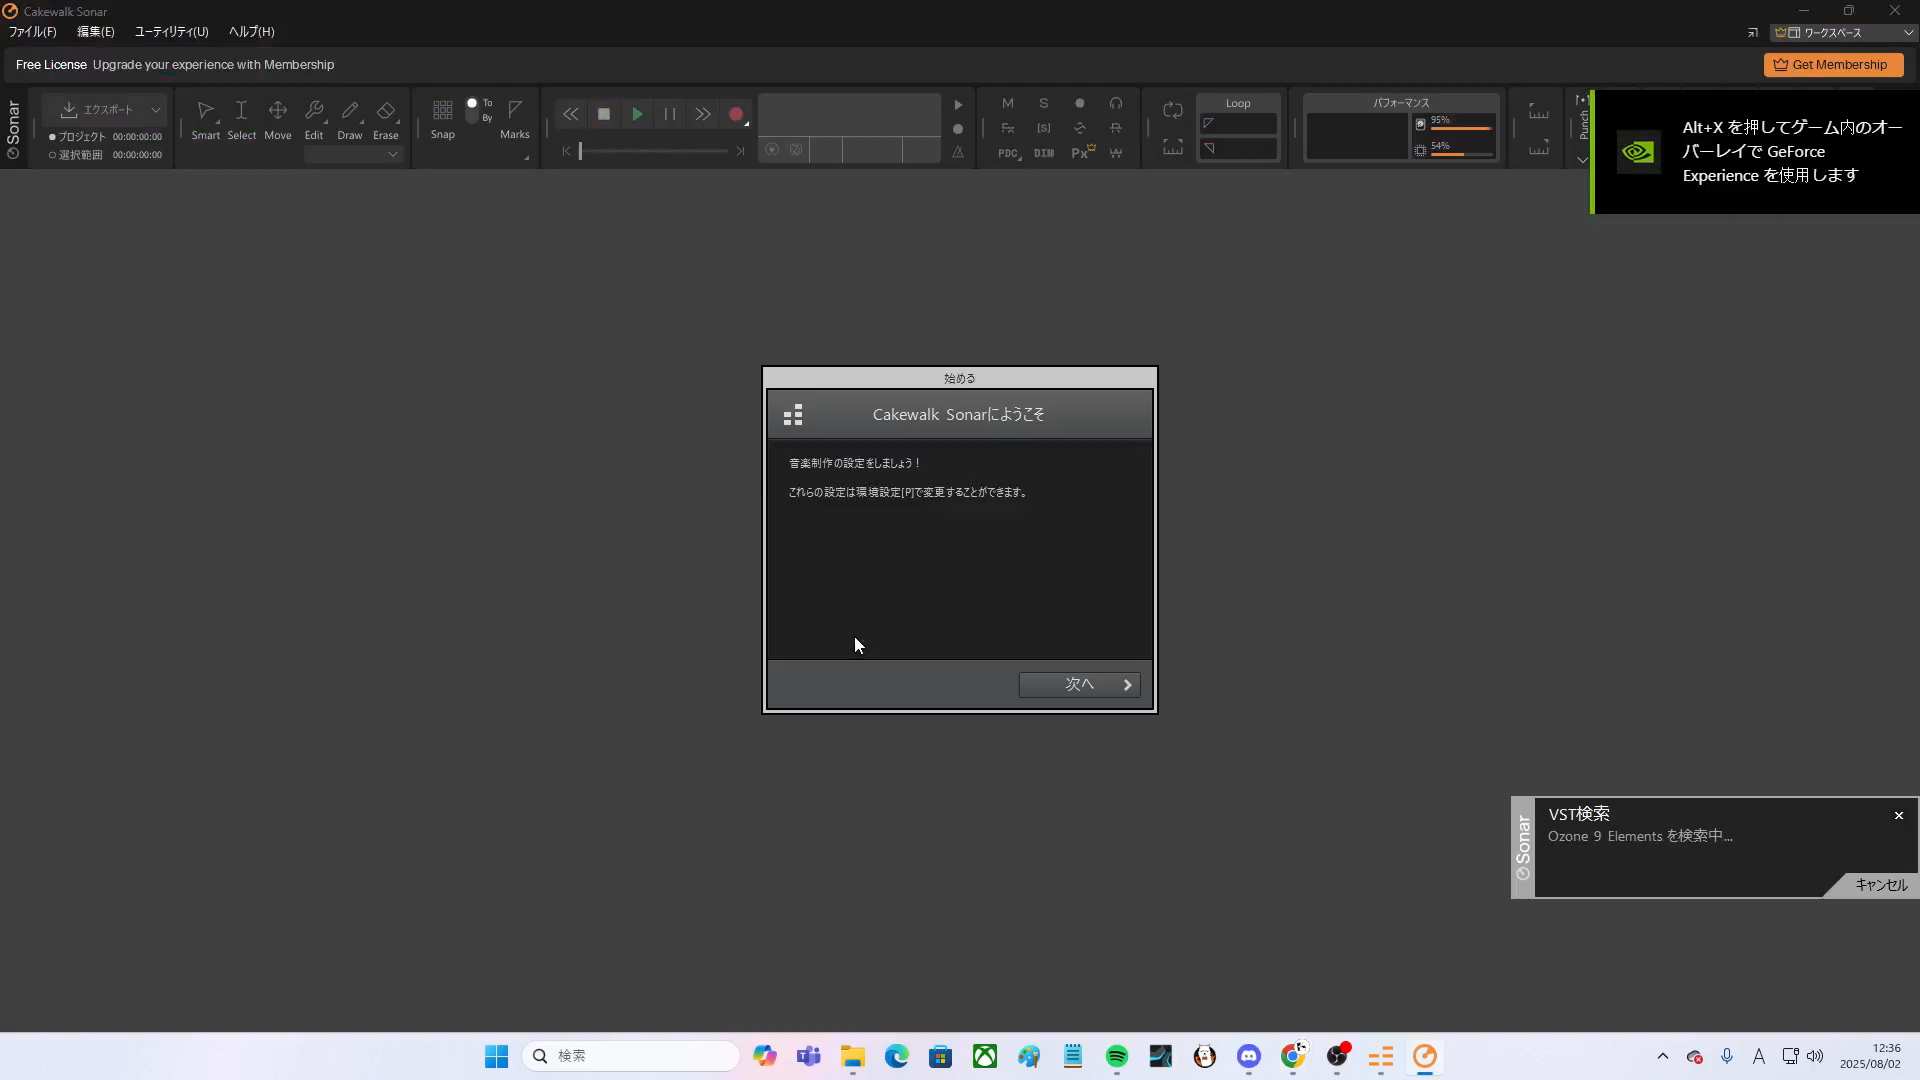Flip the Snap To/By switch
The image size is (1920, 1080).
tap(472, 110)
